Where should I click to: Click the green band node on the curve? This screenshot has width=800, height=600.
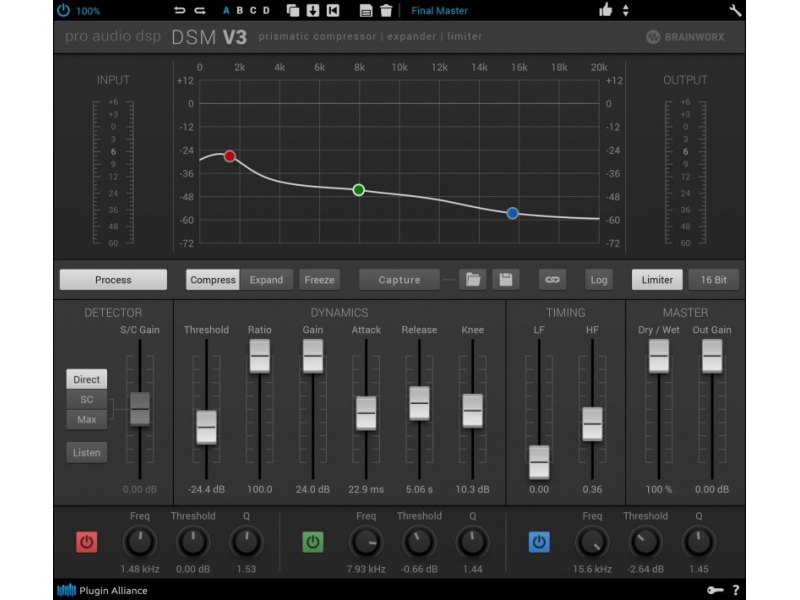pos(359,190)
